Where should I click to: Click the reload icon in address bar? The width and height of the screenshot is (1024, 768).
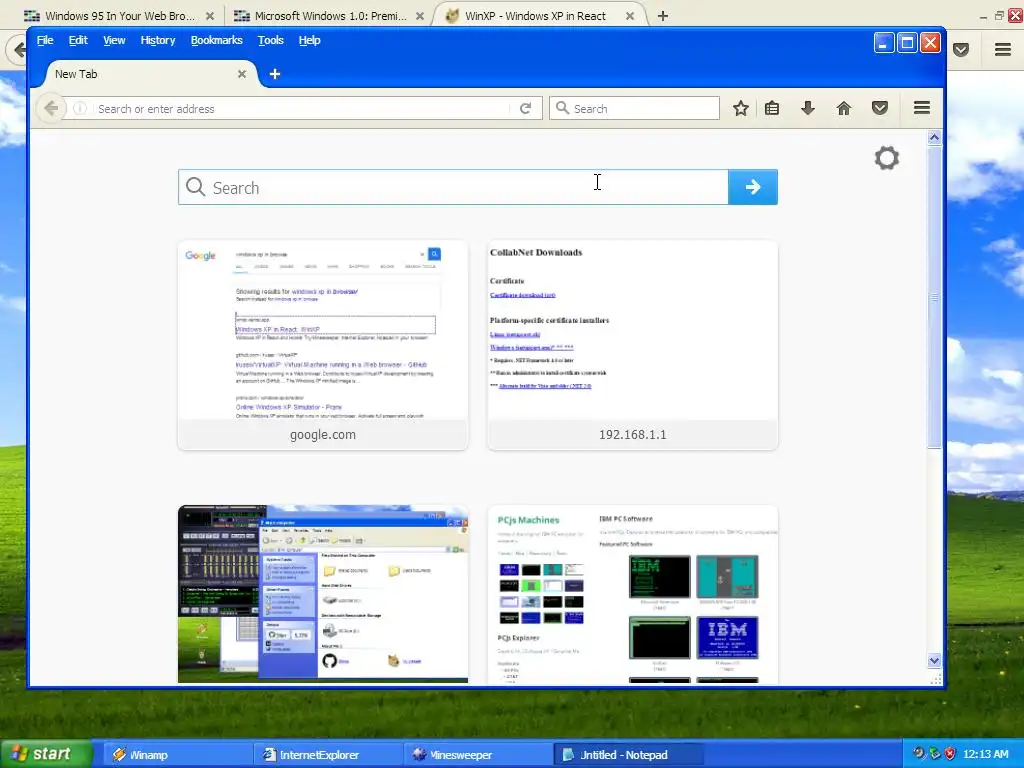[x=525, y=108]
